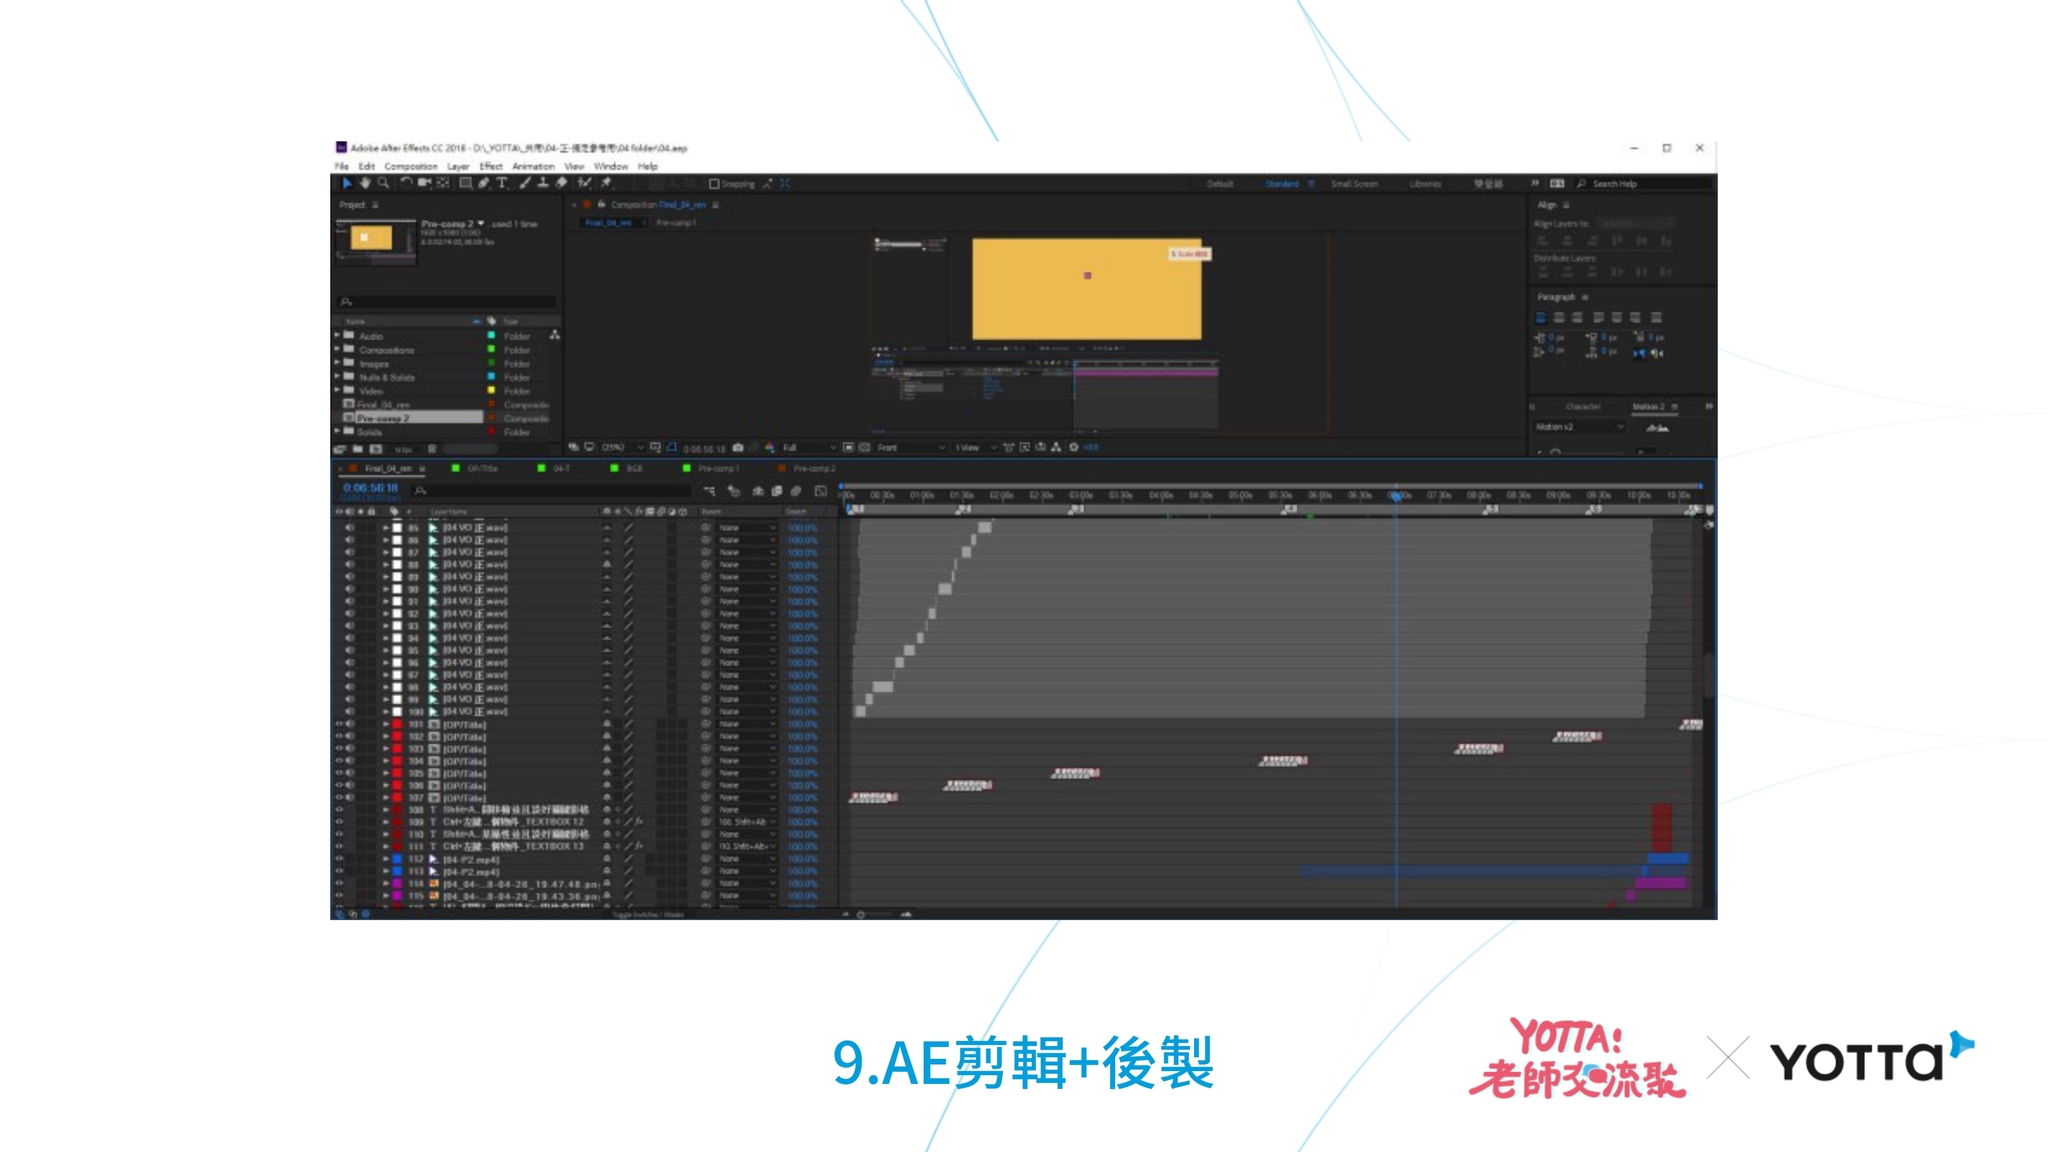The width and height of the screenshot is (2048, 1152).
Task: Select the Default workspace
Action: (1220, 184)
